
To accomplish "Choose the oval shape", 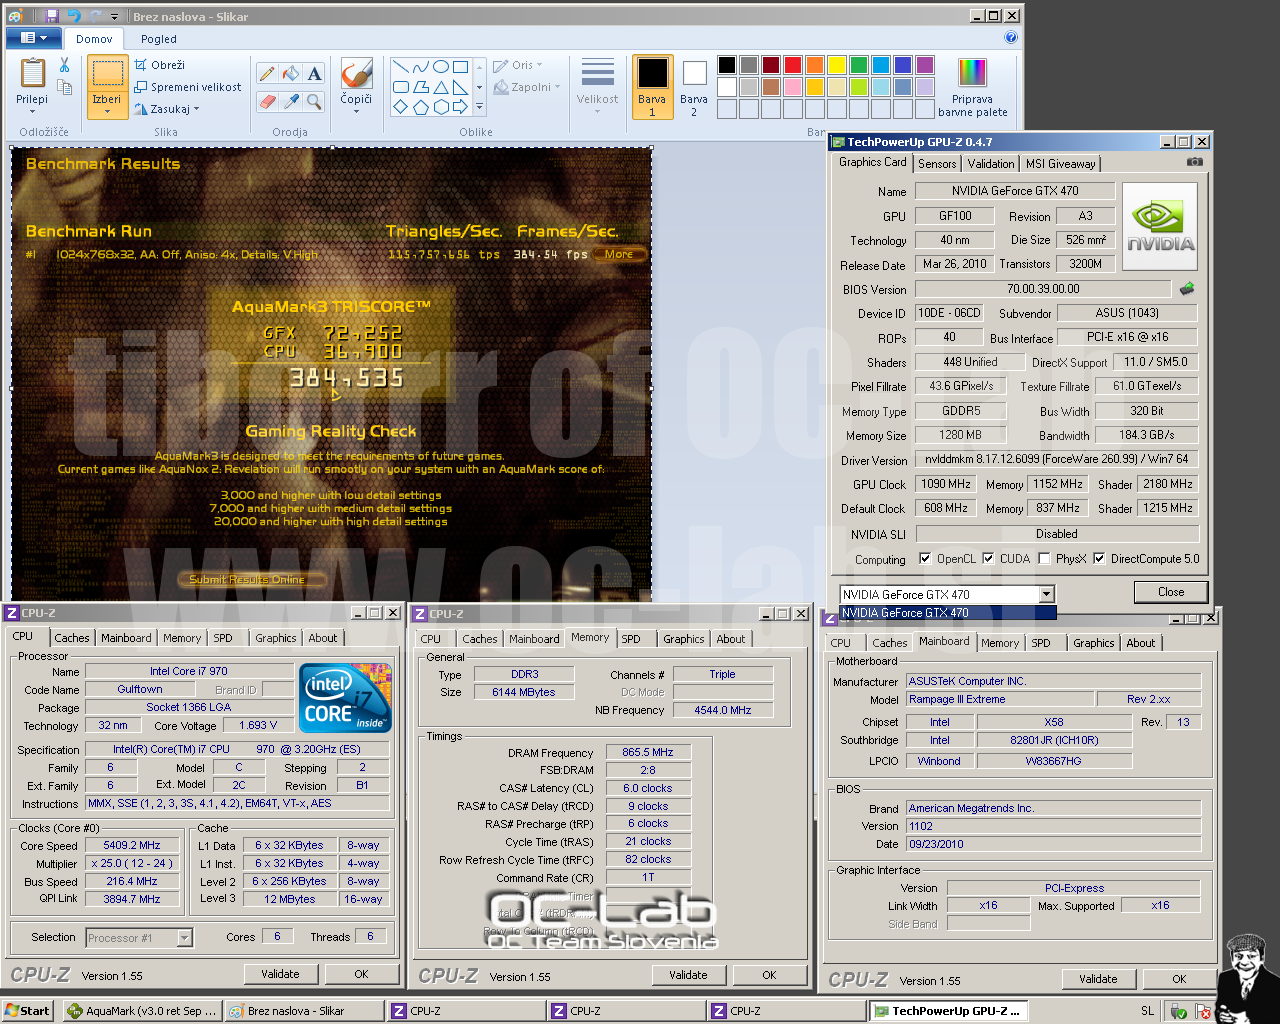I will click(440, 67).
